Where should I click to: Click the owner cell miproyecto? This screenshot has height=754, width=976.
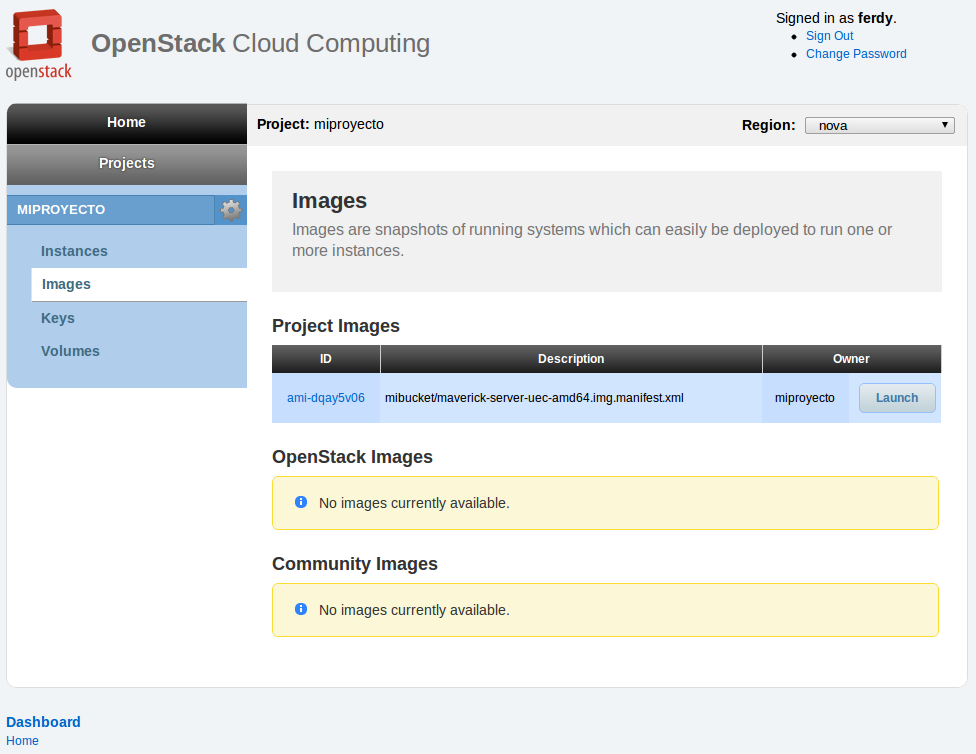click(804, 398)
